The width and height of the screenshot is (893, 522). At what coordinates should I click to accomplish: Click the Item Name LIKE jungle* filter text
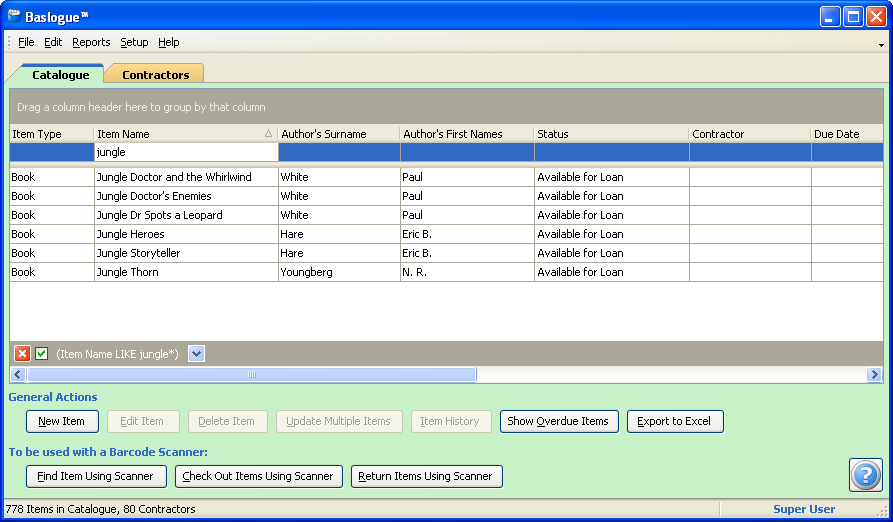117,354
